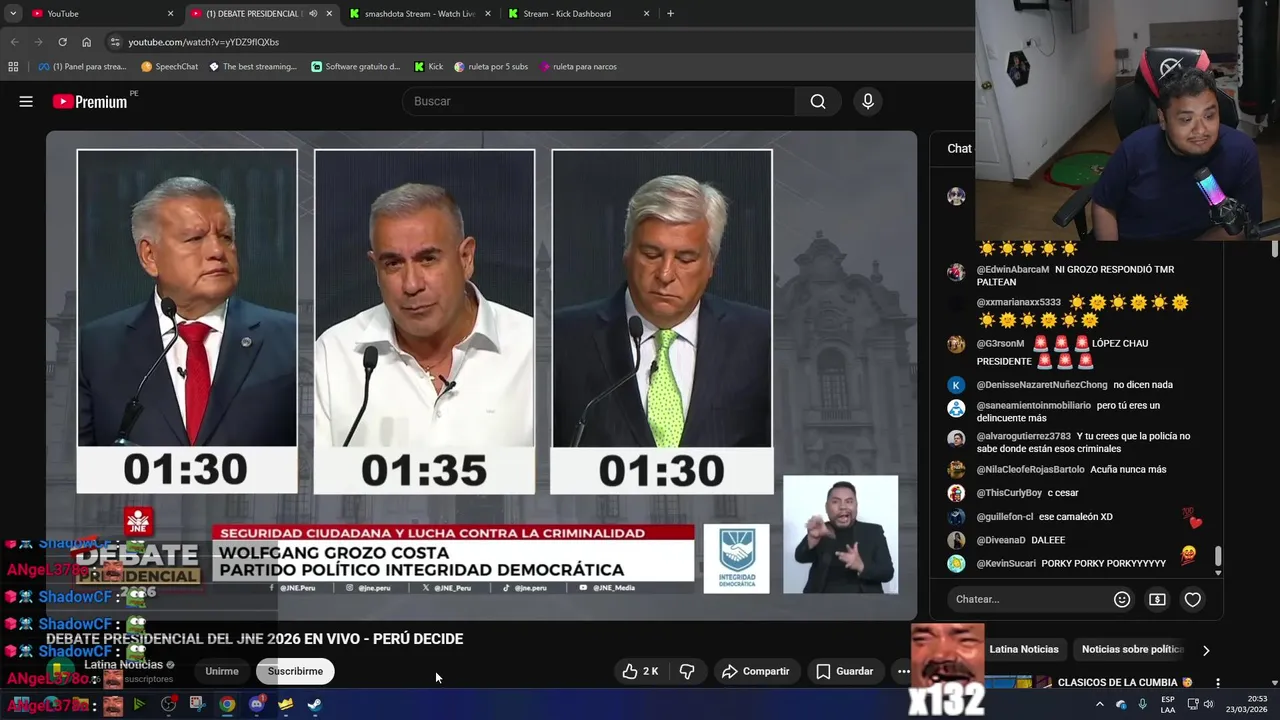Mute the DEBATE PRESIDENCIAL tab audio icon
Viewport: 1280px width, 720px height.
[x=313, y=14]
